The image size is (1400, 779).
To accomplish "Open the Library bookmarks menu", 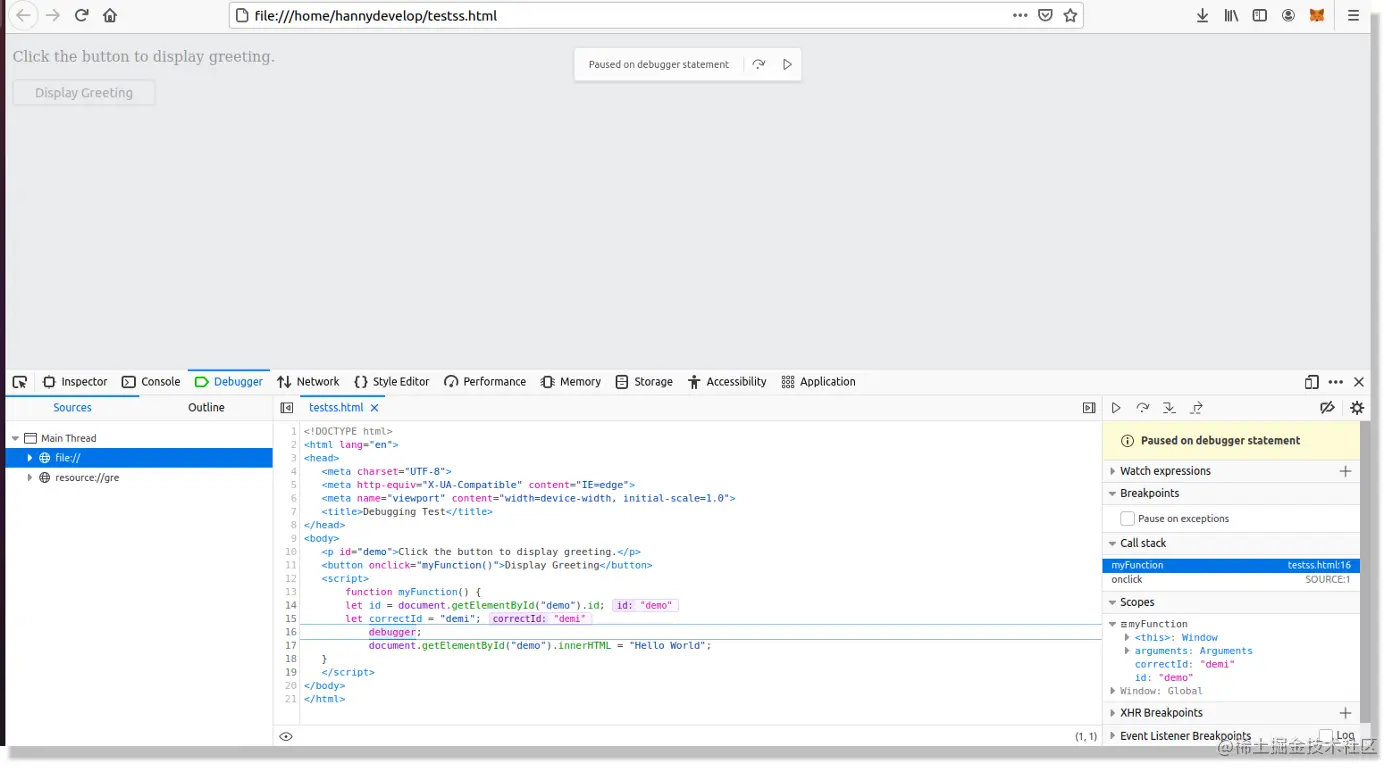I will pos(1231,15).
